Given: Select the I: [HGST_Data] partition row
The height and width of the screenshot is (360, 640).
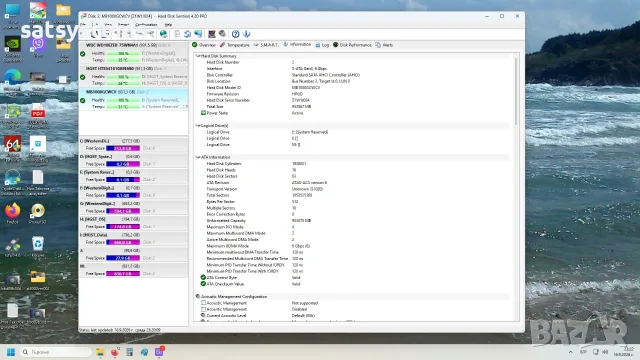Looking at the screenshot, I should pyautogui.click(x=133, y=239).
